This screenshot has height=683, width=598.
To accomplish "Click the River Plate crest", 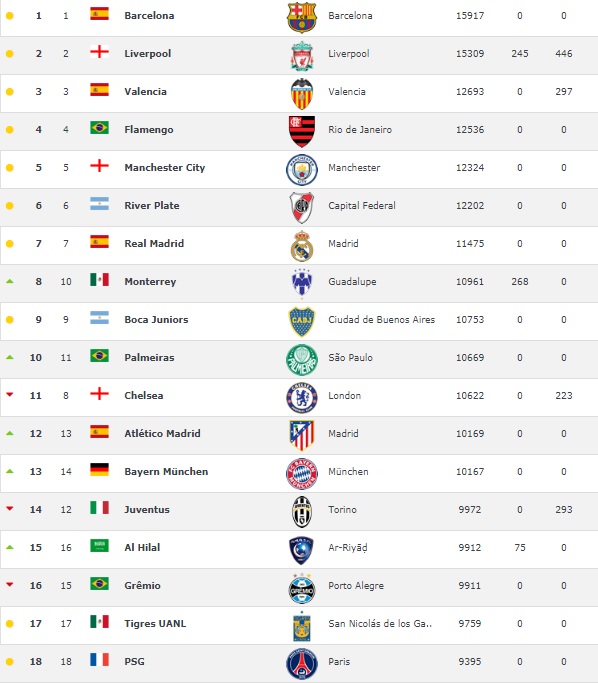I will [302, 207].
